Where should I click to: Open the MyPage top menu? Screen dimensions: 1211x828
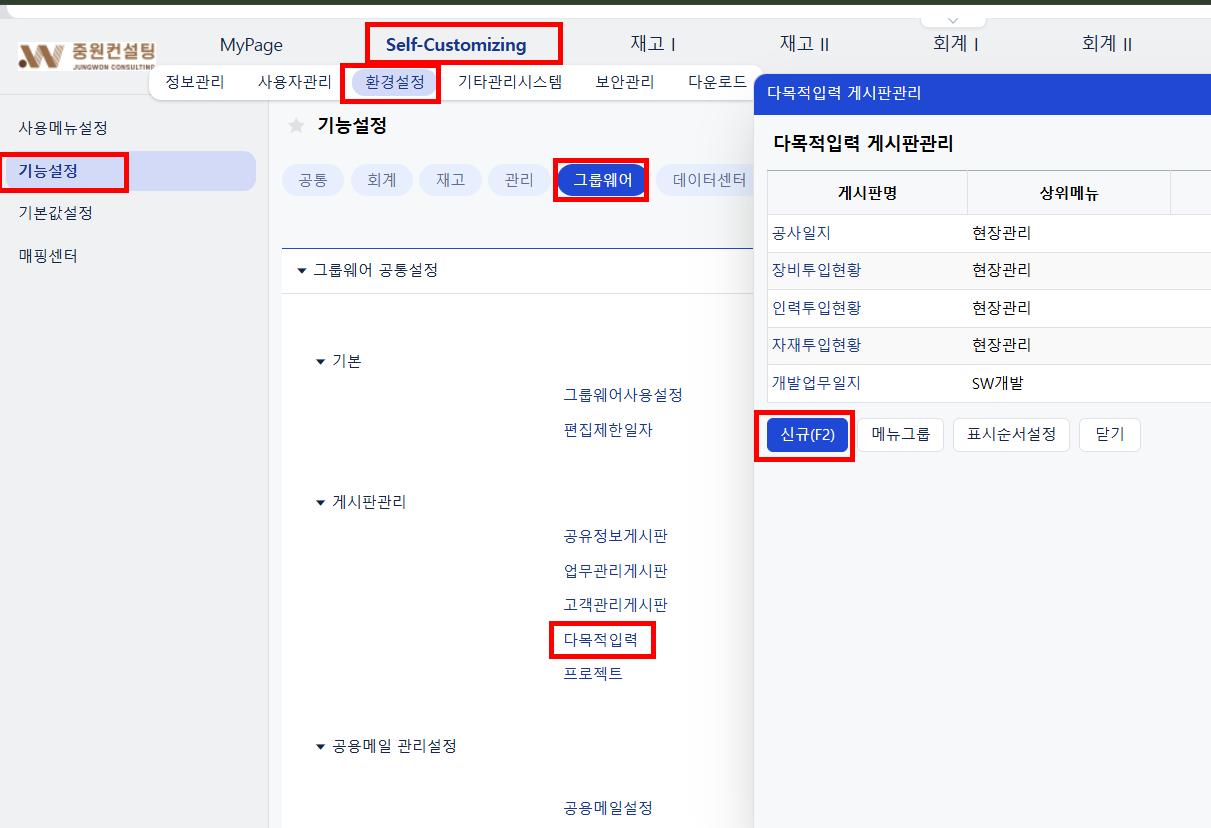(x=251, y=45)
